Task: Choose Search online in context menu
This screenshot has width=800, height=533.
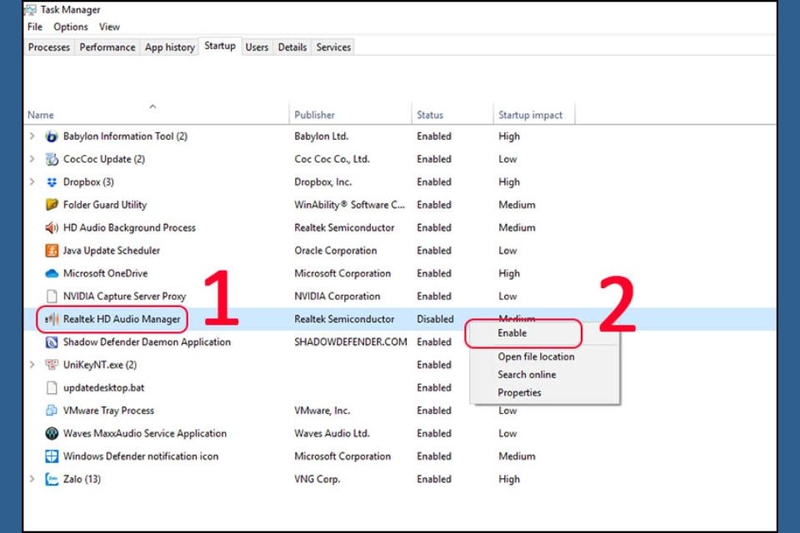Action: pyautogui.click(x=527, y=374)
